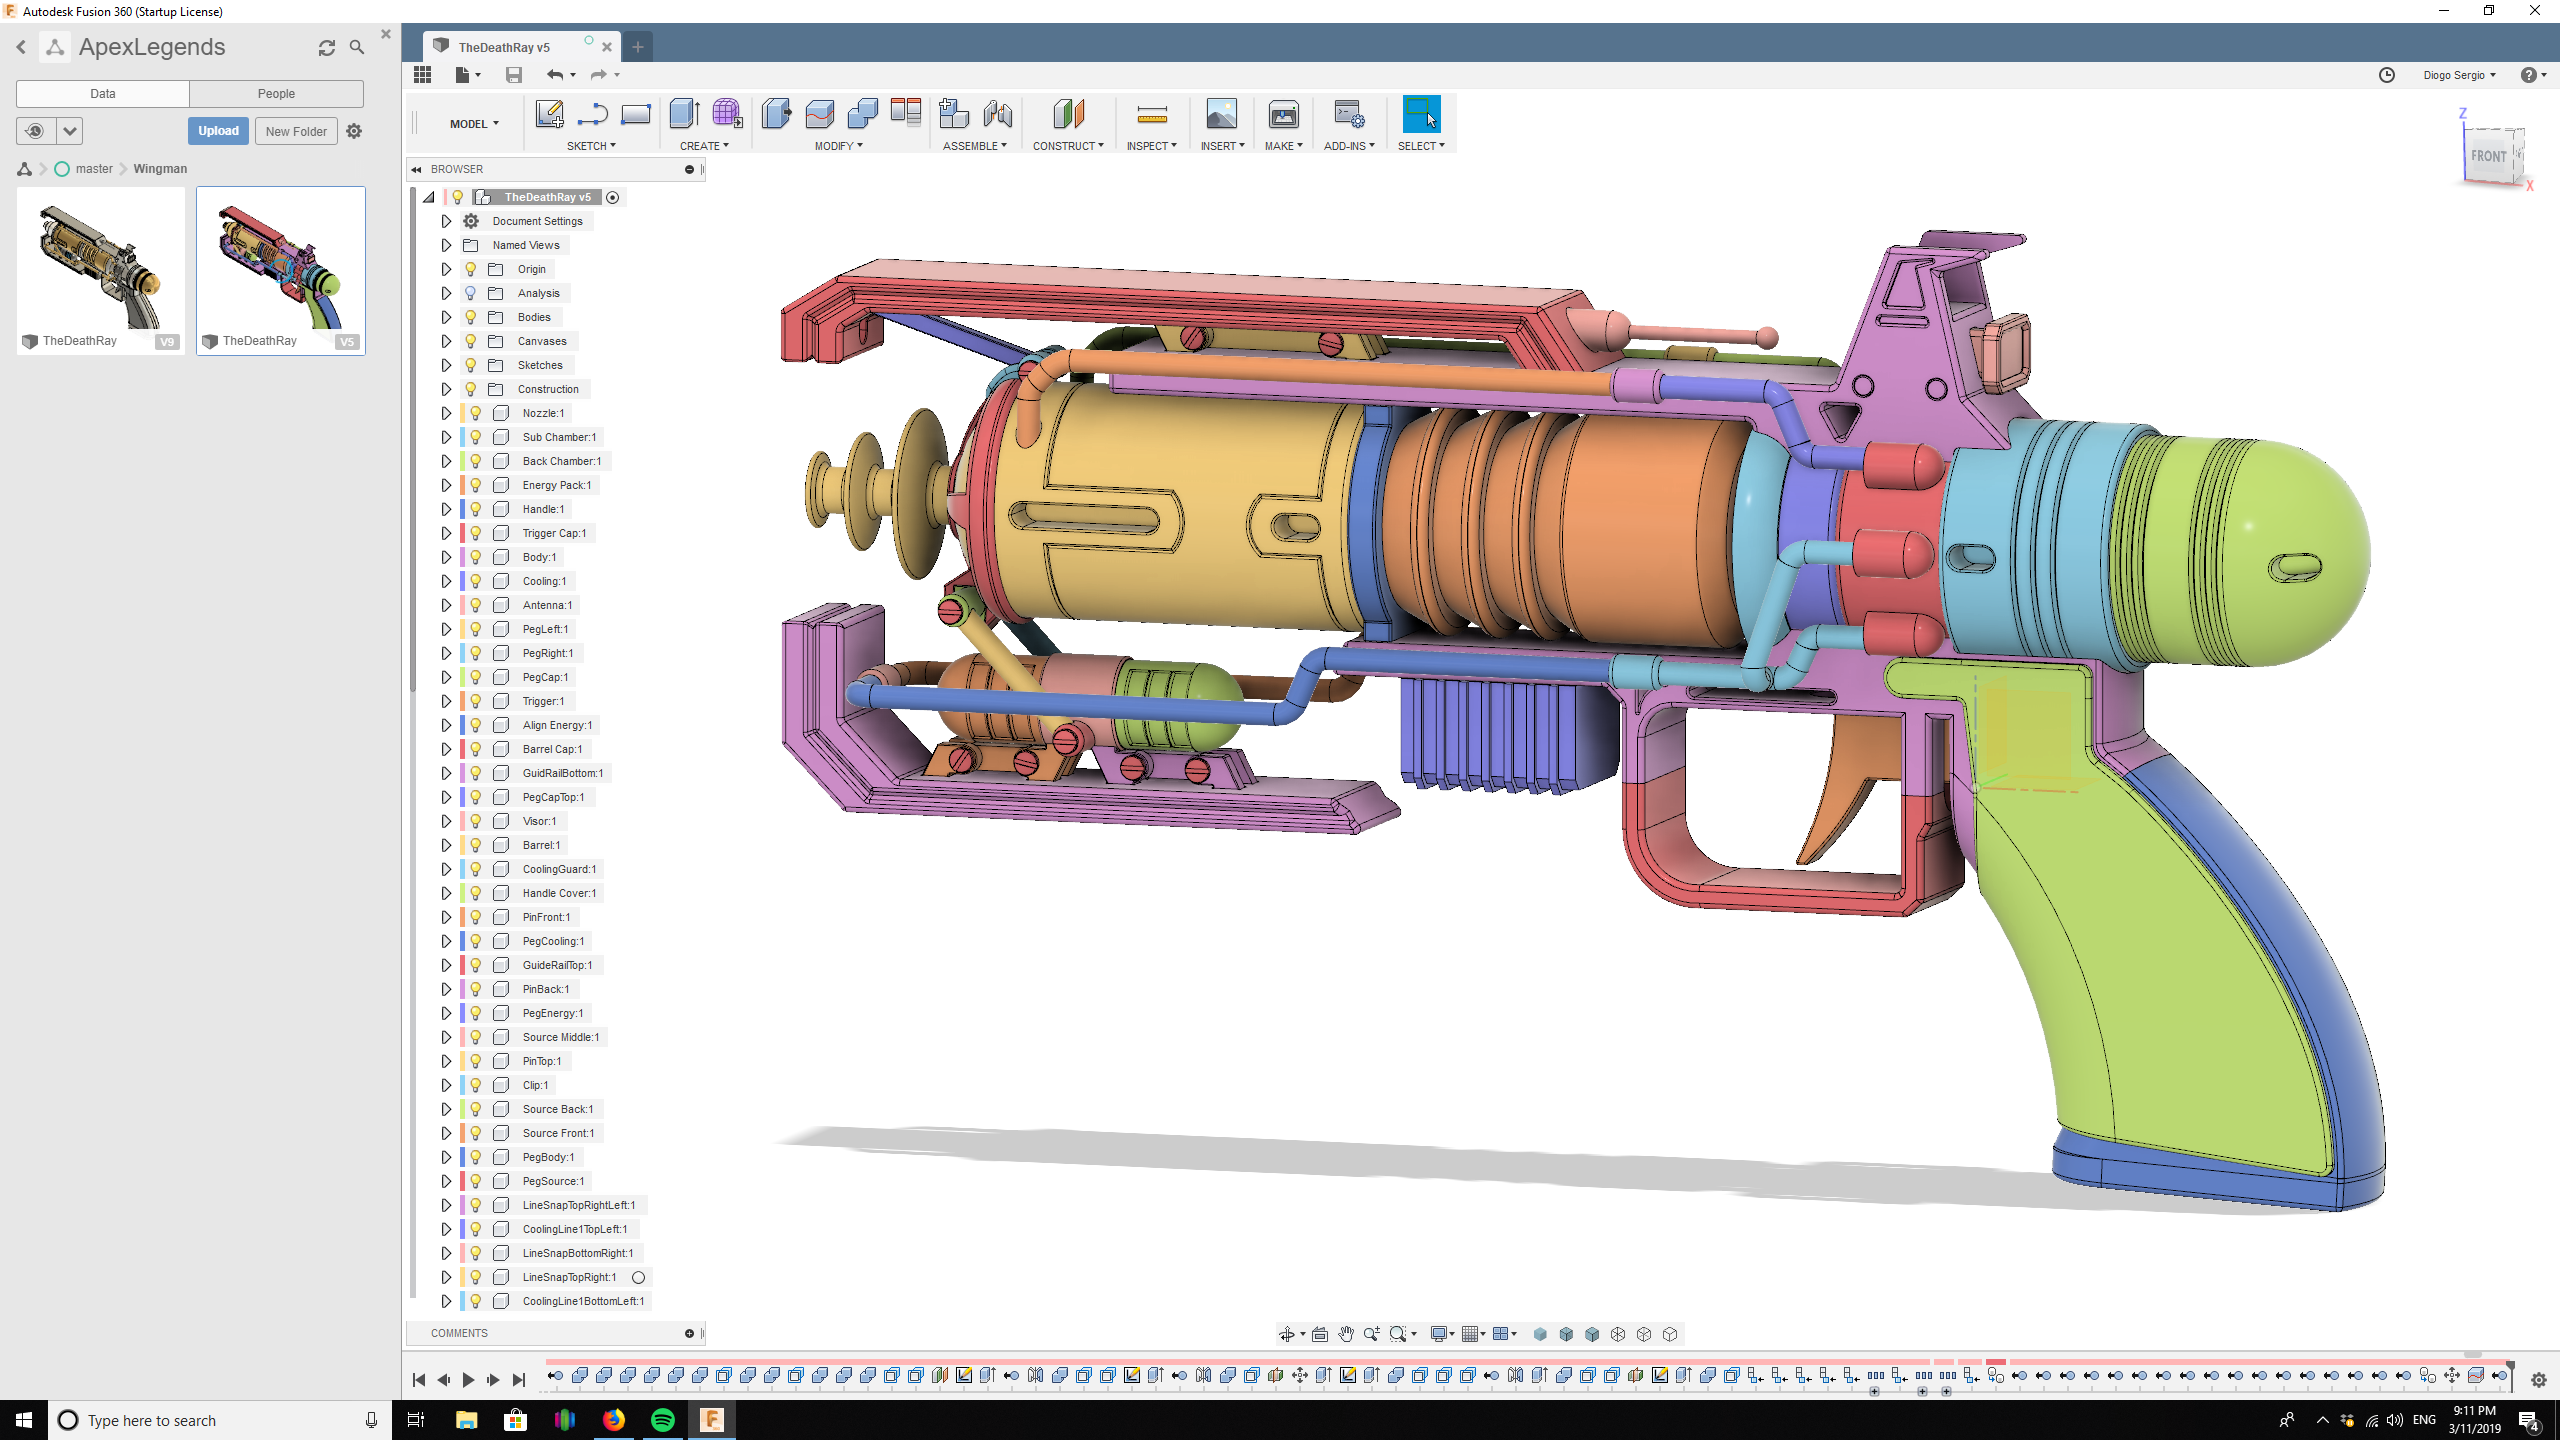The image size is (2560, 1440).
Task: Open the ASSEMBLE menu
Action: 975,146
